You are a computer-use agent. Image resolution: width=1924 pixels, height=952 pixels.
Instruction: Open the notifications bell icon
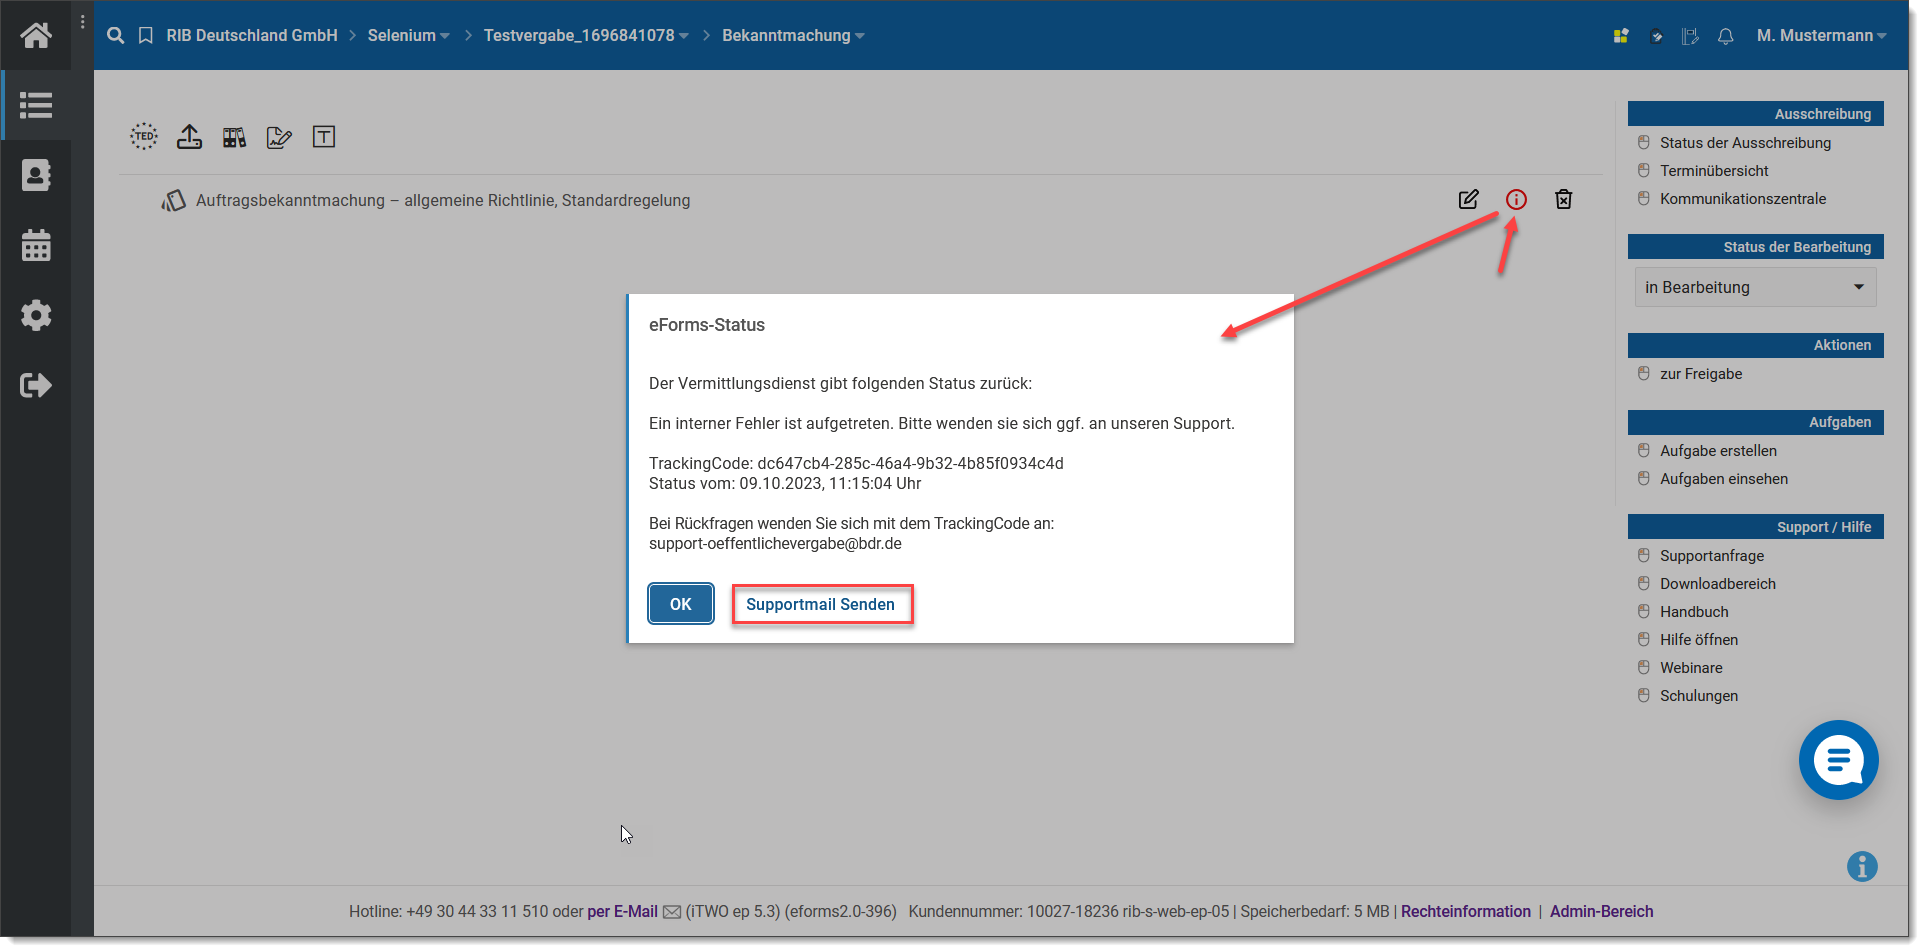tap(1725, 36)
